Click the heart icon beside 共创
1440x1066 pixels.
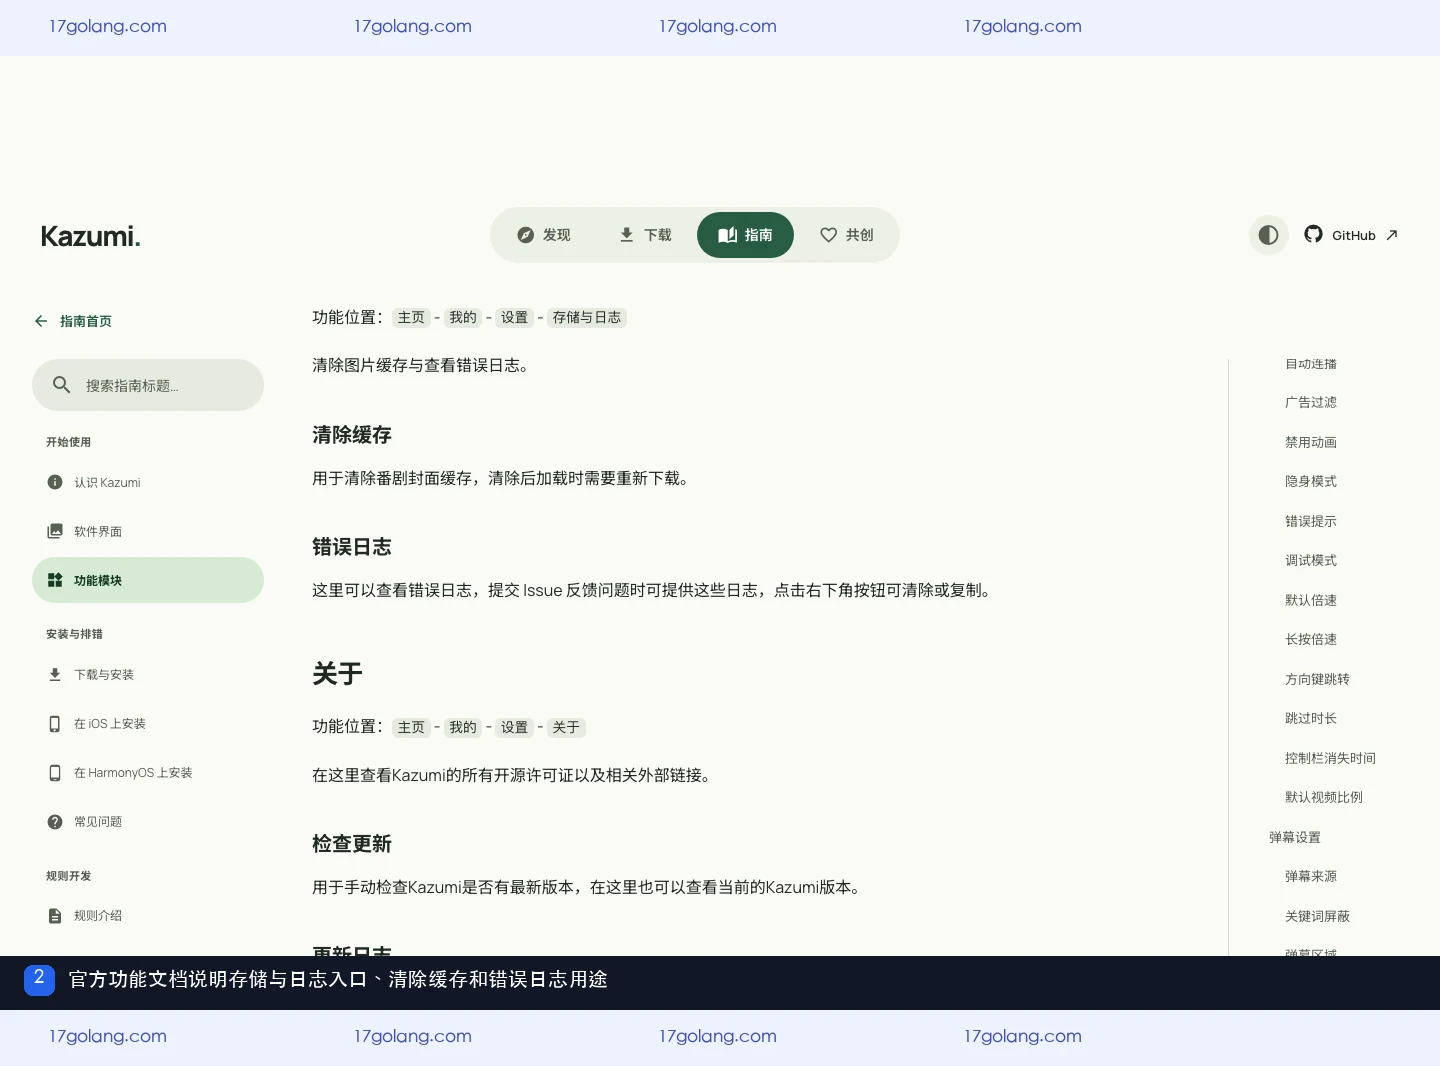pos(828,235)
